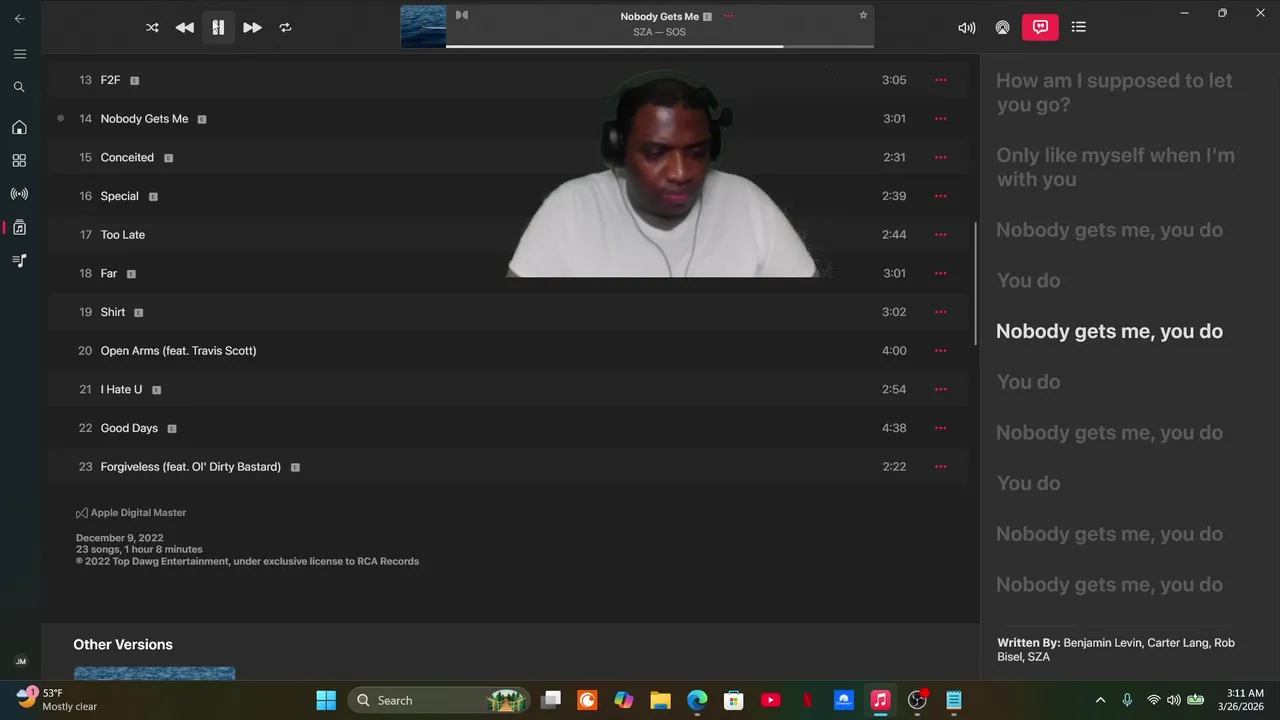Open Task View on taskbar
The width and height of the screenshot is (1280, 720).
[x=551, y=700]
